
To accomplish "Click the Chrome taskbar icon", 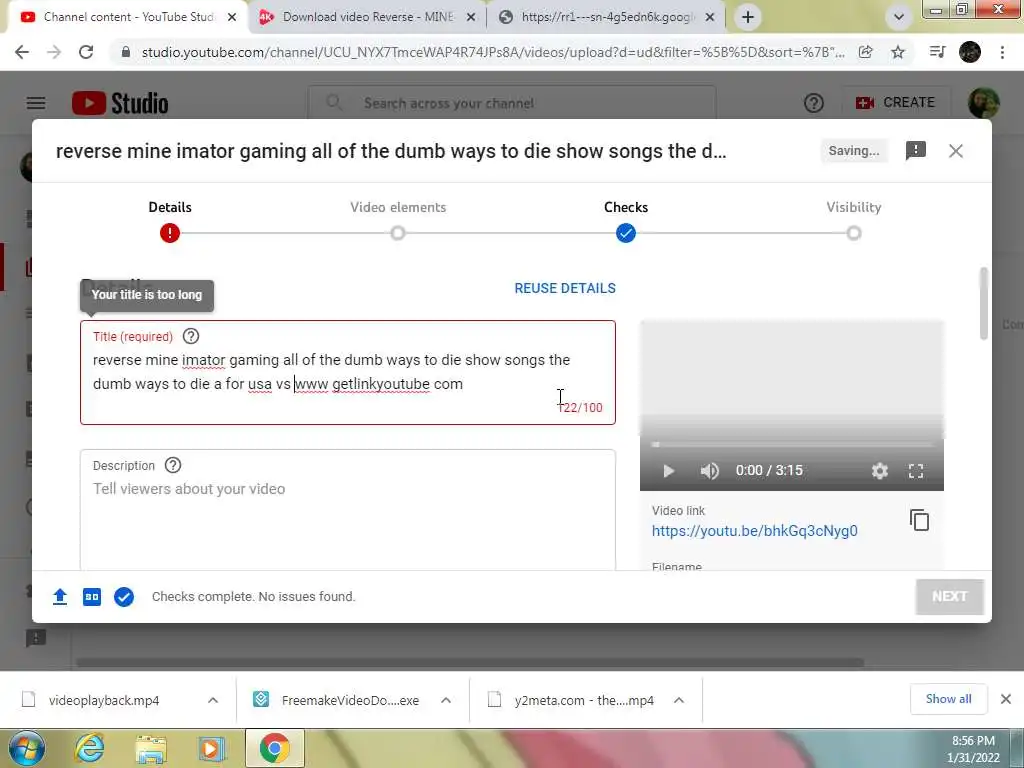I will tap(274, 748).
